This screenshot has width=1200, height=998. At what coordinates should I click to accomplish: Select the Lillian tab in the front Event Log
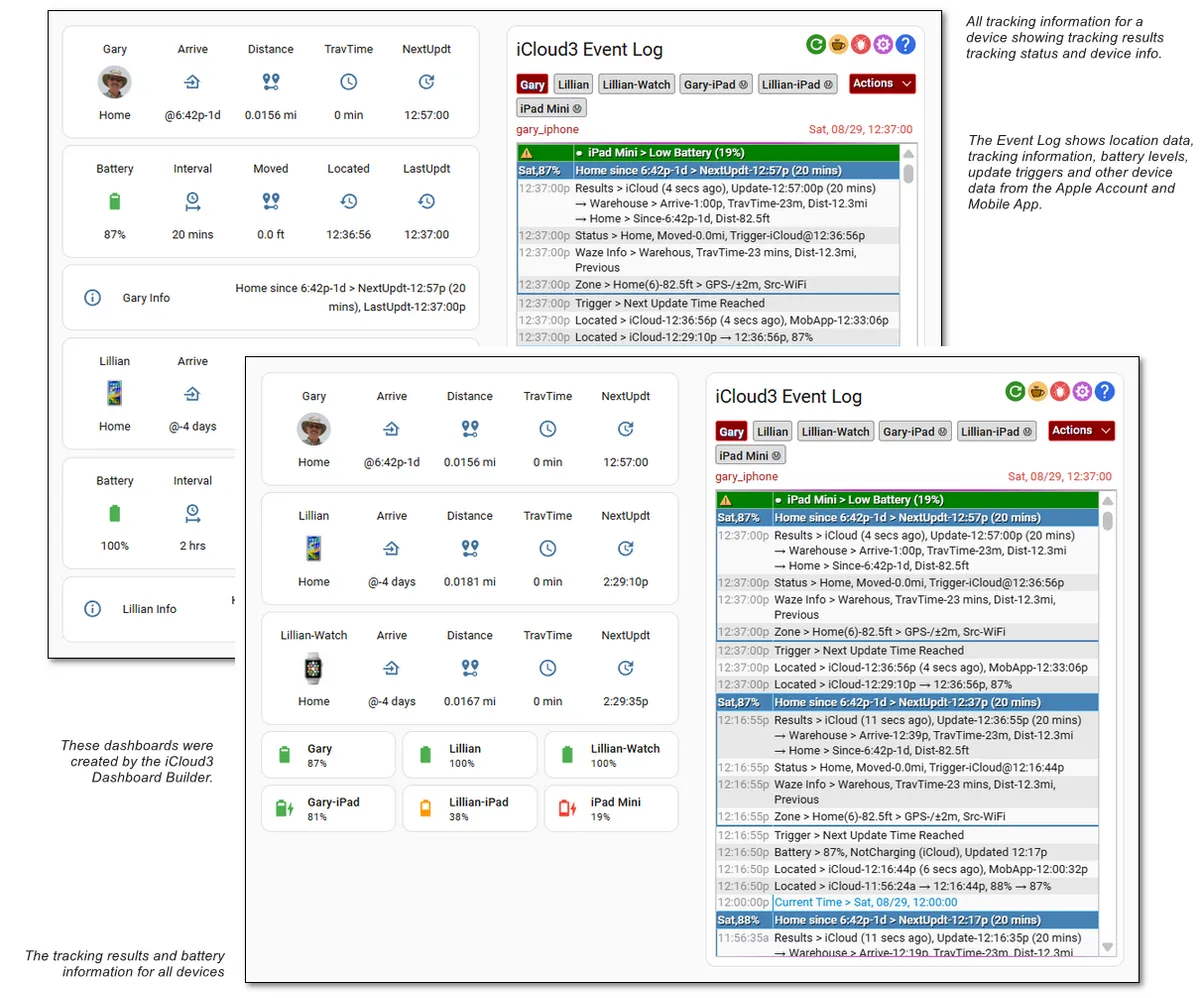(772, 431)
